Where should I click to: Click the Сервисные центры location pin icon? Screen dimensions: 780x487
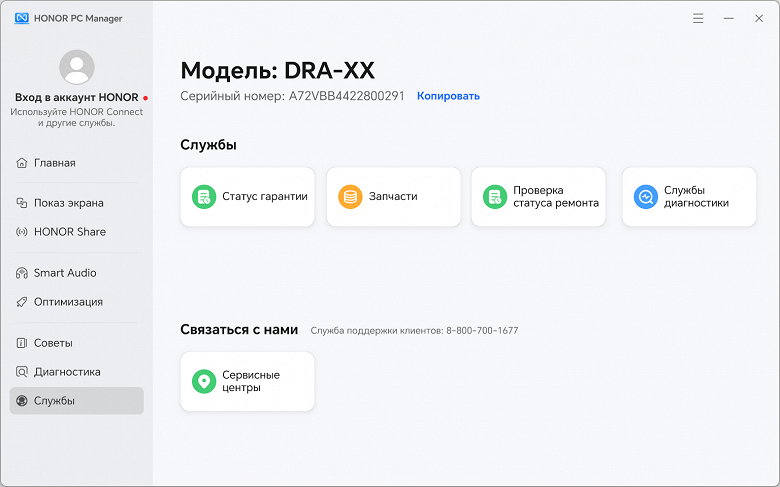point(204,381)
